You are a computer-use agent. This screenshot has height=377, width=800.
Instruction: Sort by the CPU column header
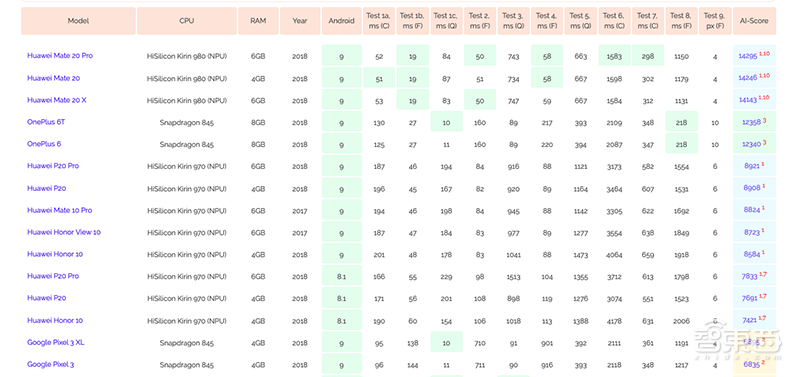pos(187,21)
